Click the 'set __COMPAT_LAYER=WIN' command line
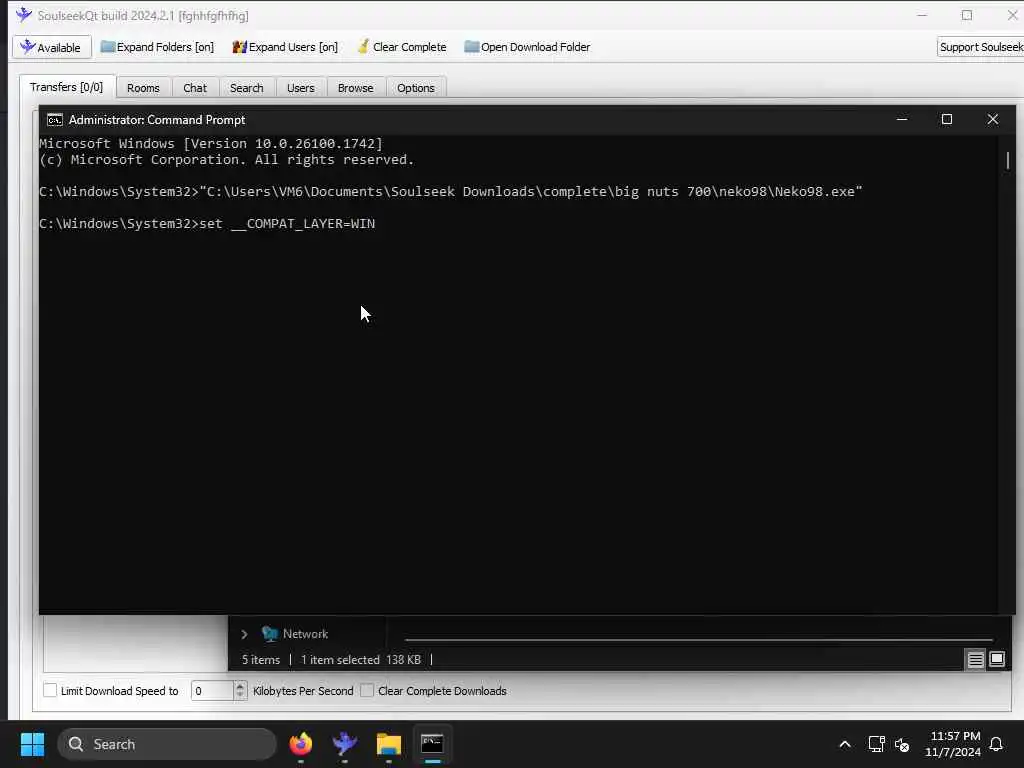The image size is (1024, 768). click(207, 223)
